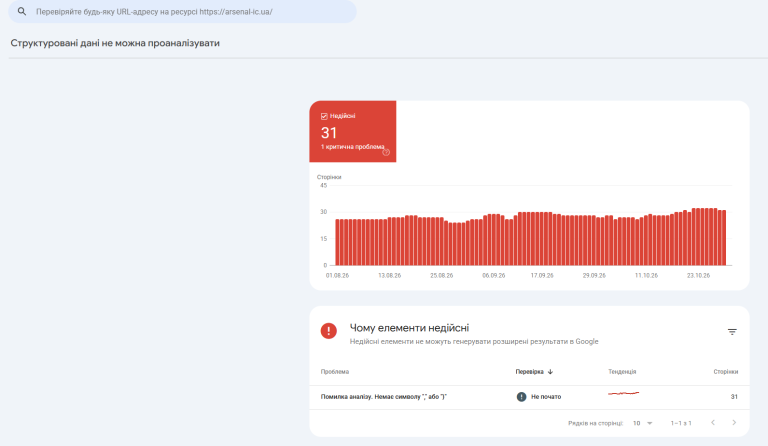This screenshot has height=446, width=768.
Task: Click the Чому елементи недійсні heading
Action: pyautogui.click(x=409, y=328)
